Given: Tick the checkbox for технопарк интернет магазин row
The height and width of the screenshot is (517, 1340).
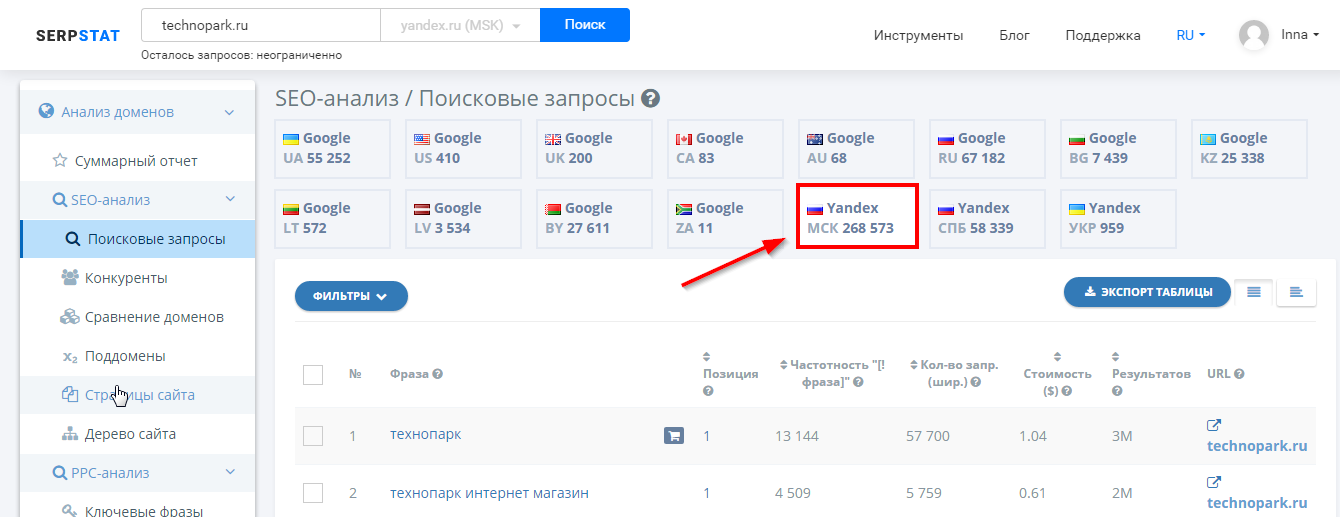Looking at the screenshot, I should pos(313,493).
